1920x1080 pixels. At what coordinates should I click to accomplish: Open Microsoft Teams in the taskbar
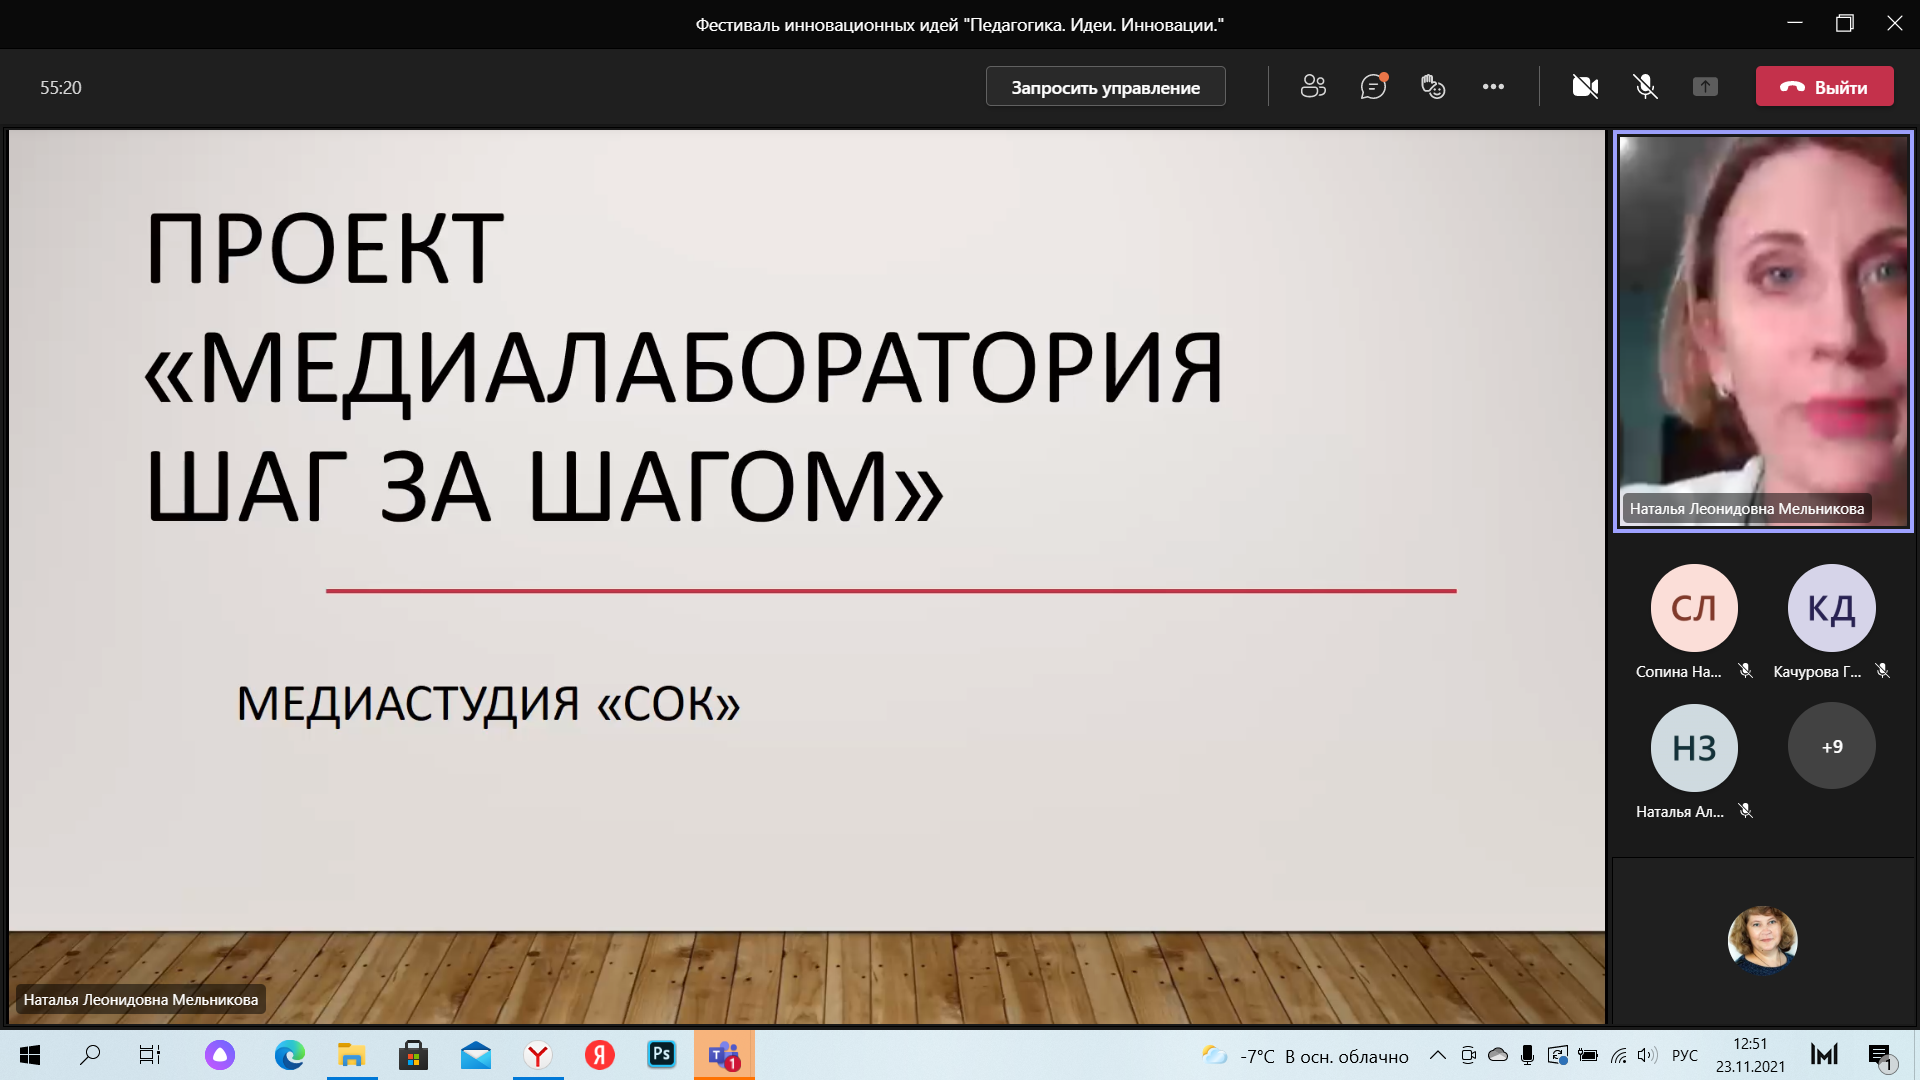724,1055
